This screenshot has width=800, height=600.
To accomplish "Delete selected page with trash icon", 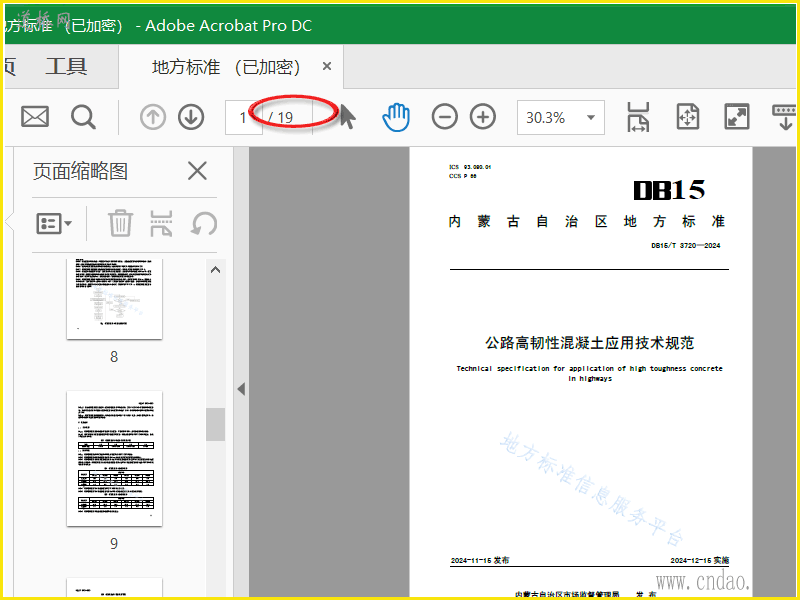I will 120,223.
